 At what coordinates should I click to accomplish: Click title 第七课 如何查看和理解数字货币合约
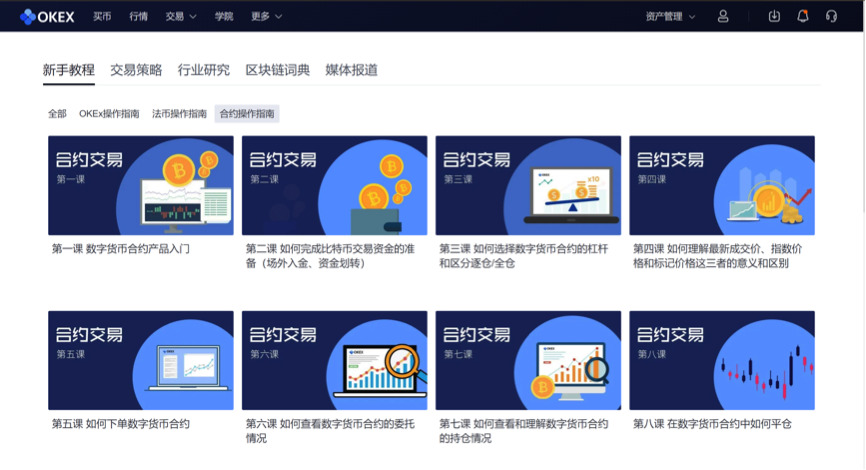click(524, 431)
